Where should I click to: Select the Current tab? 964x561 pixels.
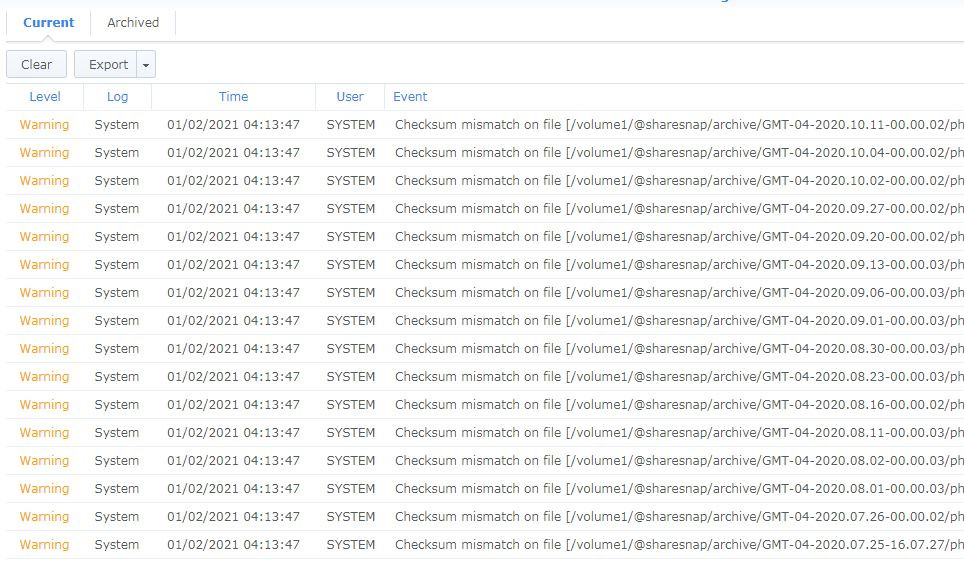click(48, 23)
